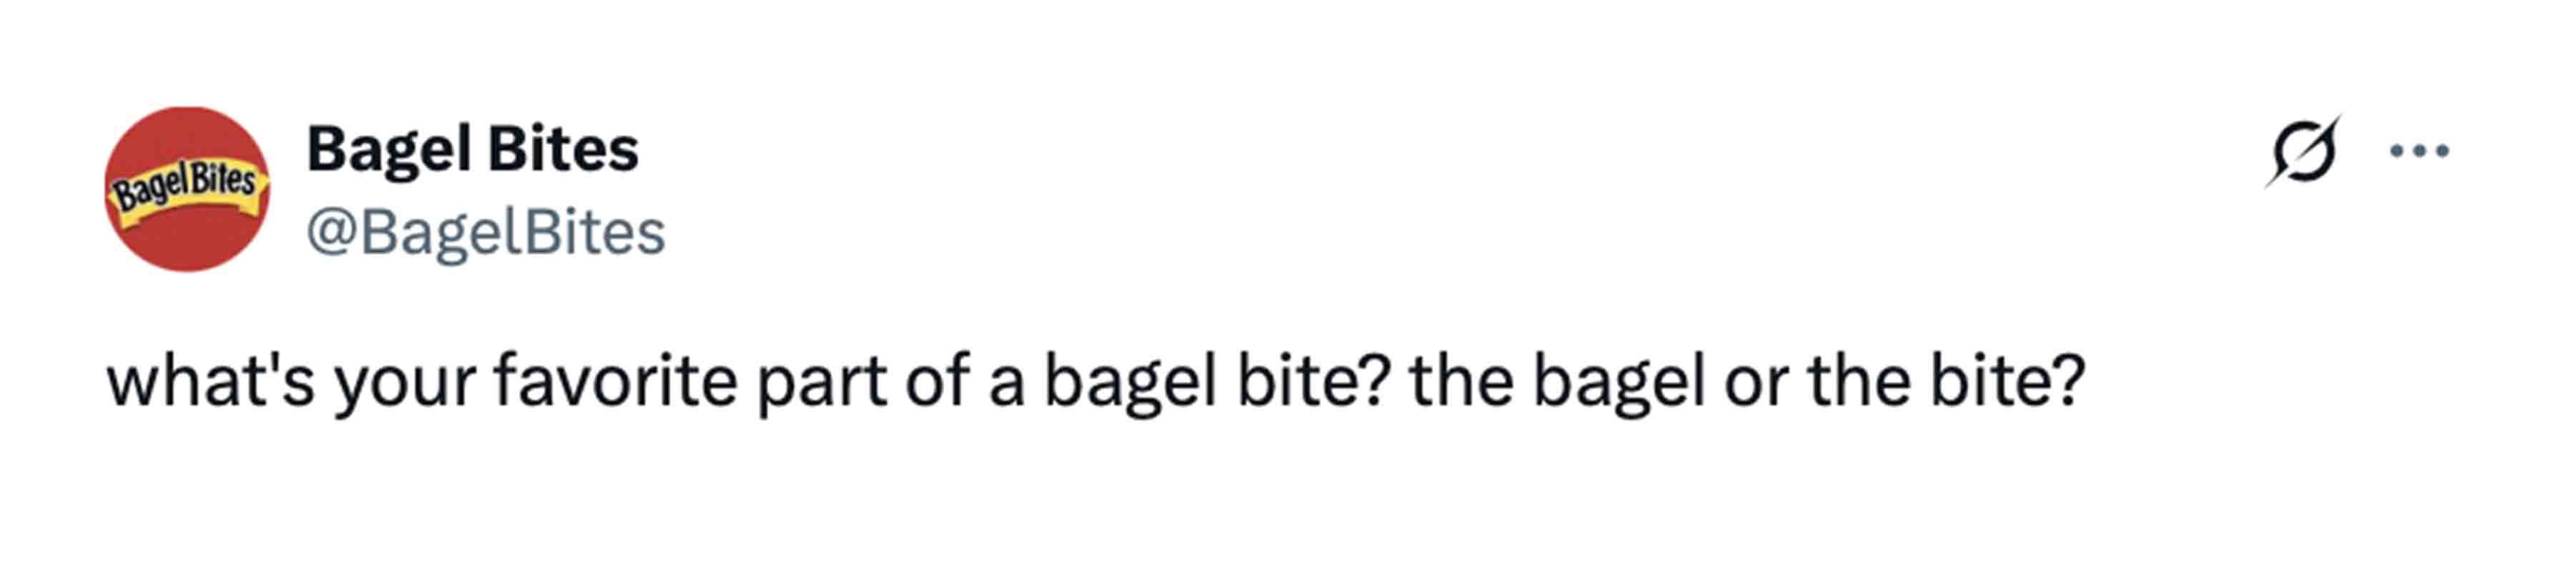Open the three-dot More options menu
Screen dimensions: 2576x561
[2419, 152]
